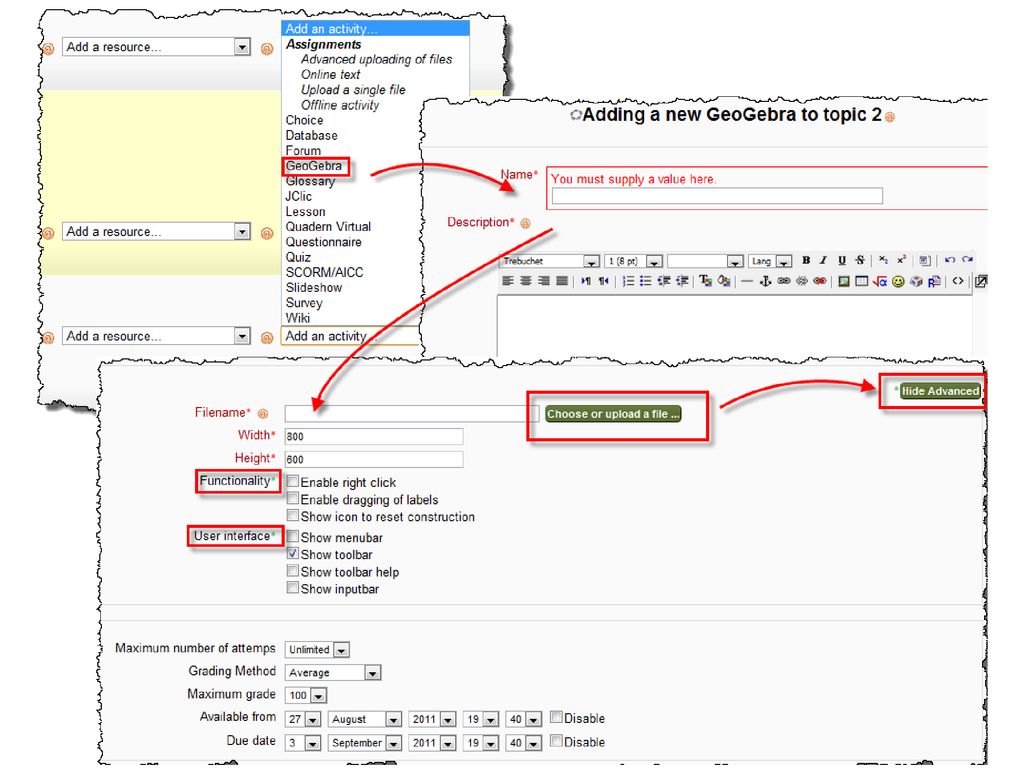Insert a smiley emoticon
Viewport: 1024px width, 768px height.
coord(898,281)
